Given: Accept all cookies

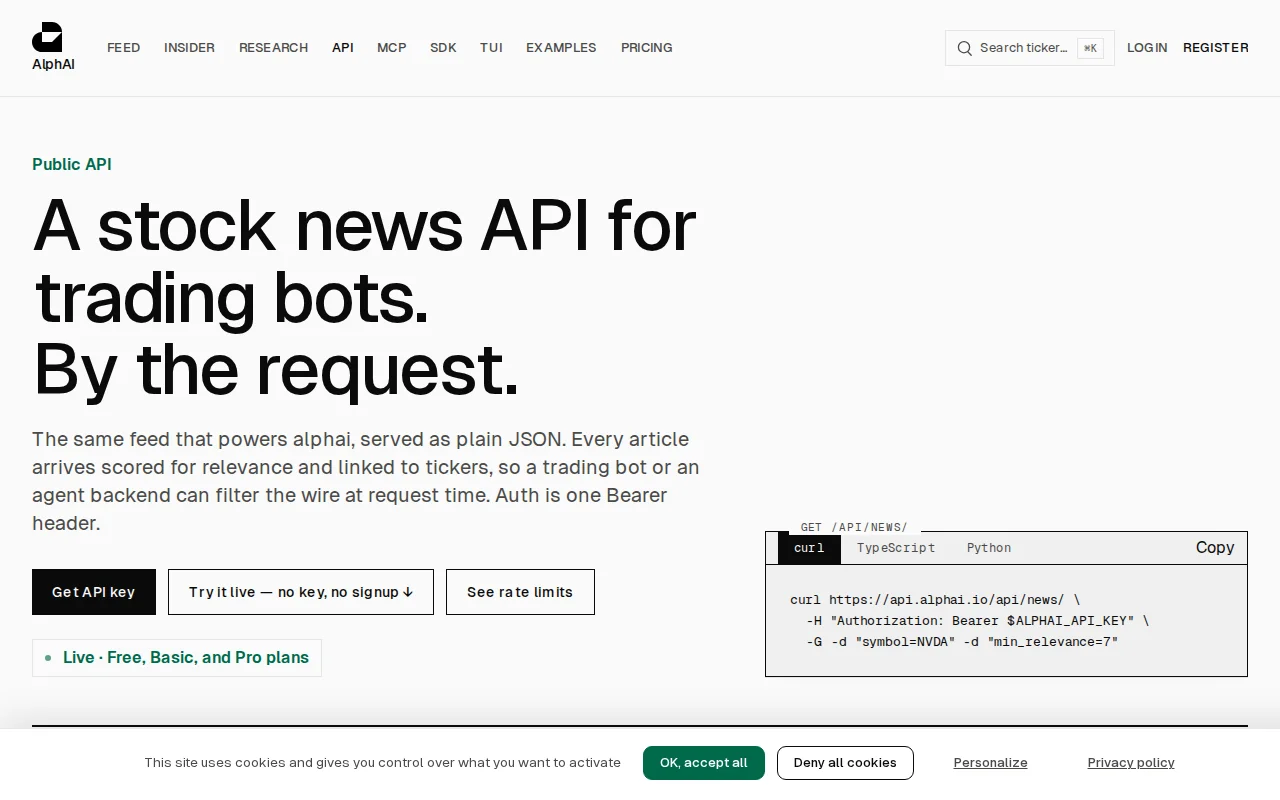Looking at the screenshot, I should [x=704, y=763].
